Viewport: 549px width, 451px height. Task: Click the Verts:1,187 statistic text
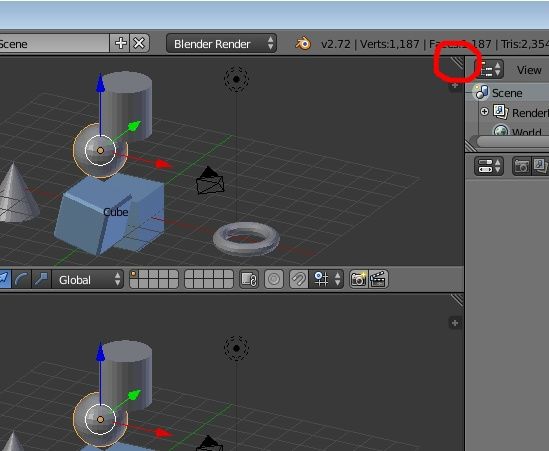[x=389, y=44]
